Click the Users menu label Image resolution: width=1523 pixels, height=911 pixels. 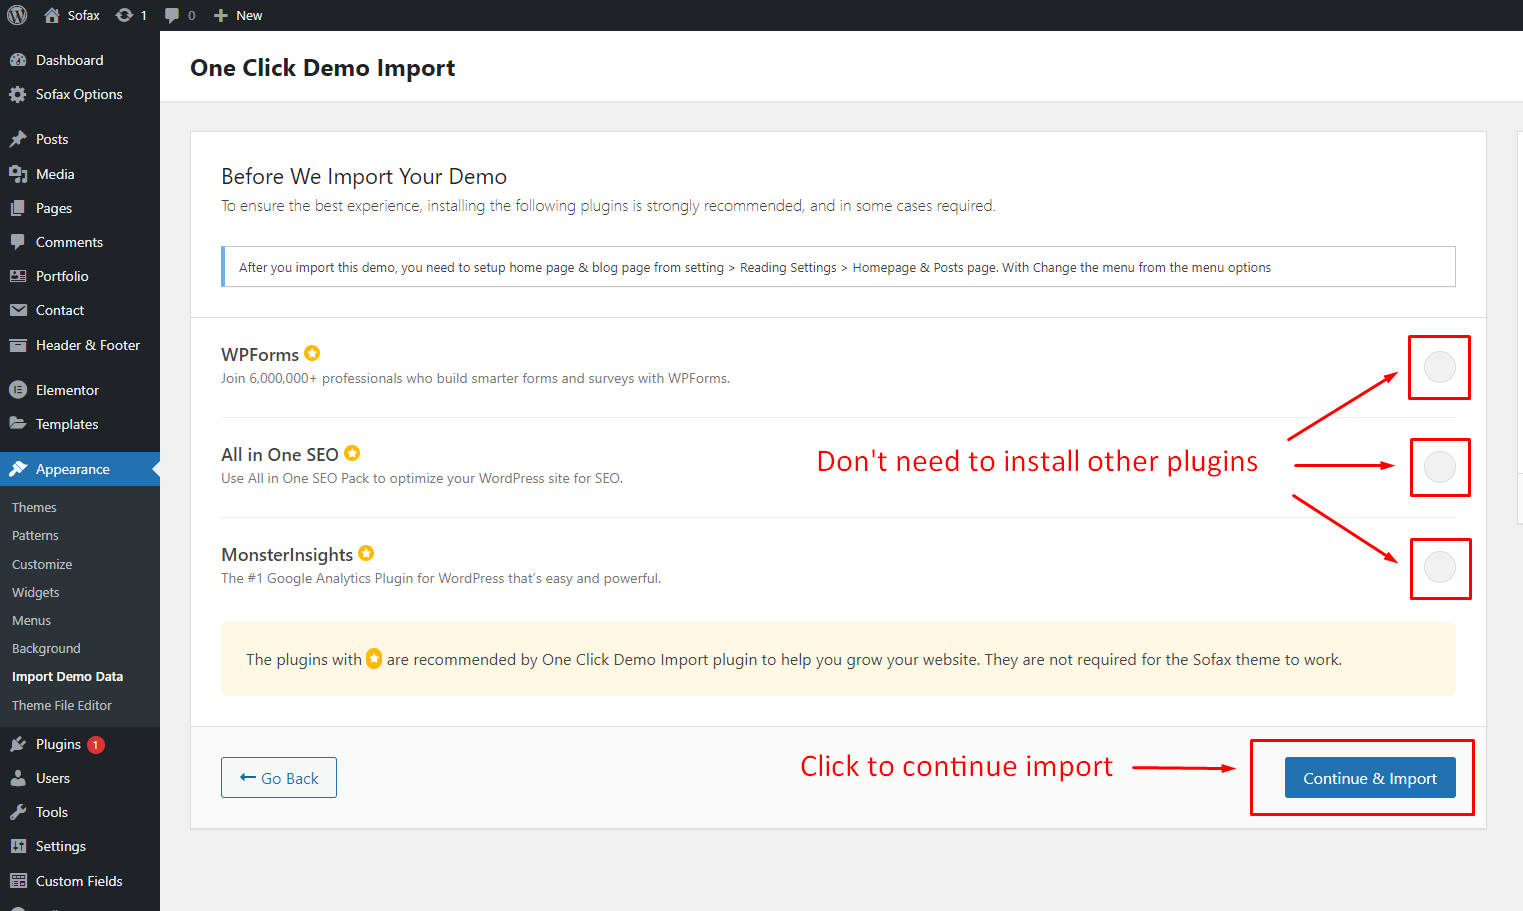point(53,778)
